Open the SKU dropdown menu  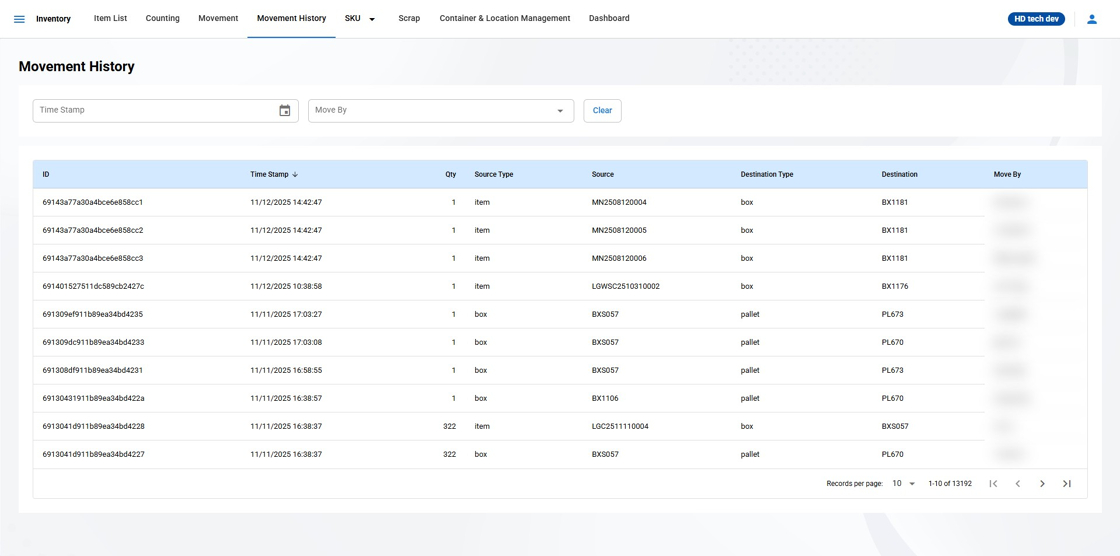tap(360, 19)
